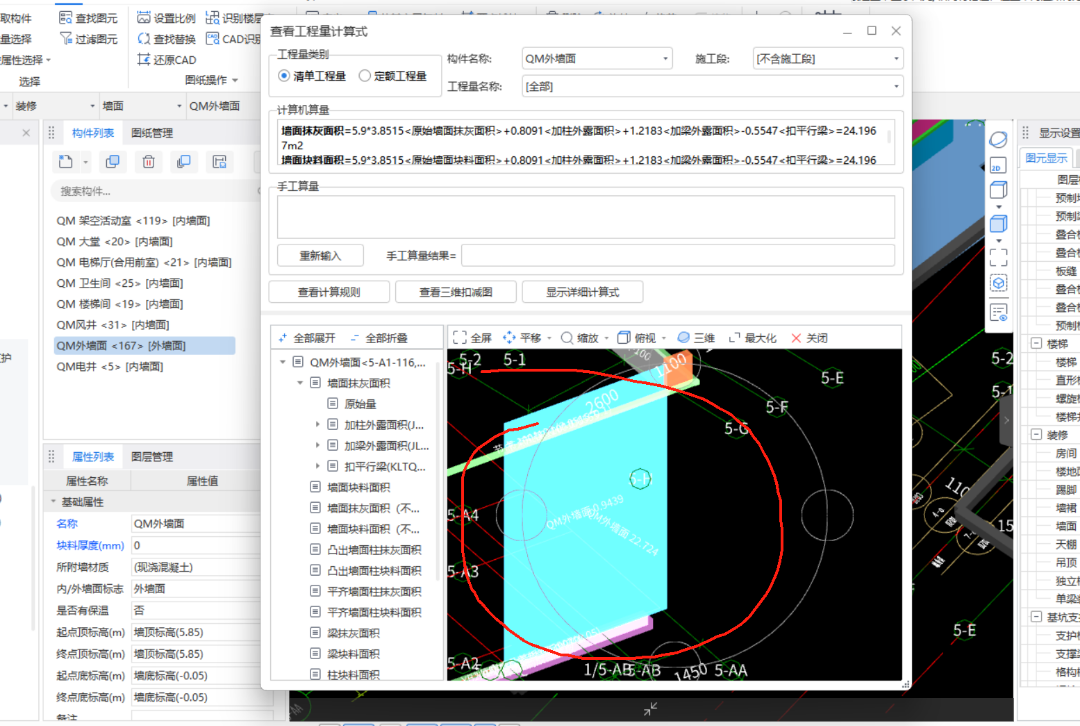The width and height of the screenshot is (1080, 726).
Task: Click the 块料厚度(mm) value field
Action: click(196, 545)
